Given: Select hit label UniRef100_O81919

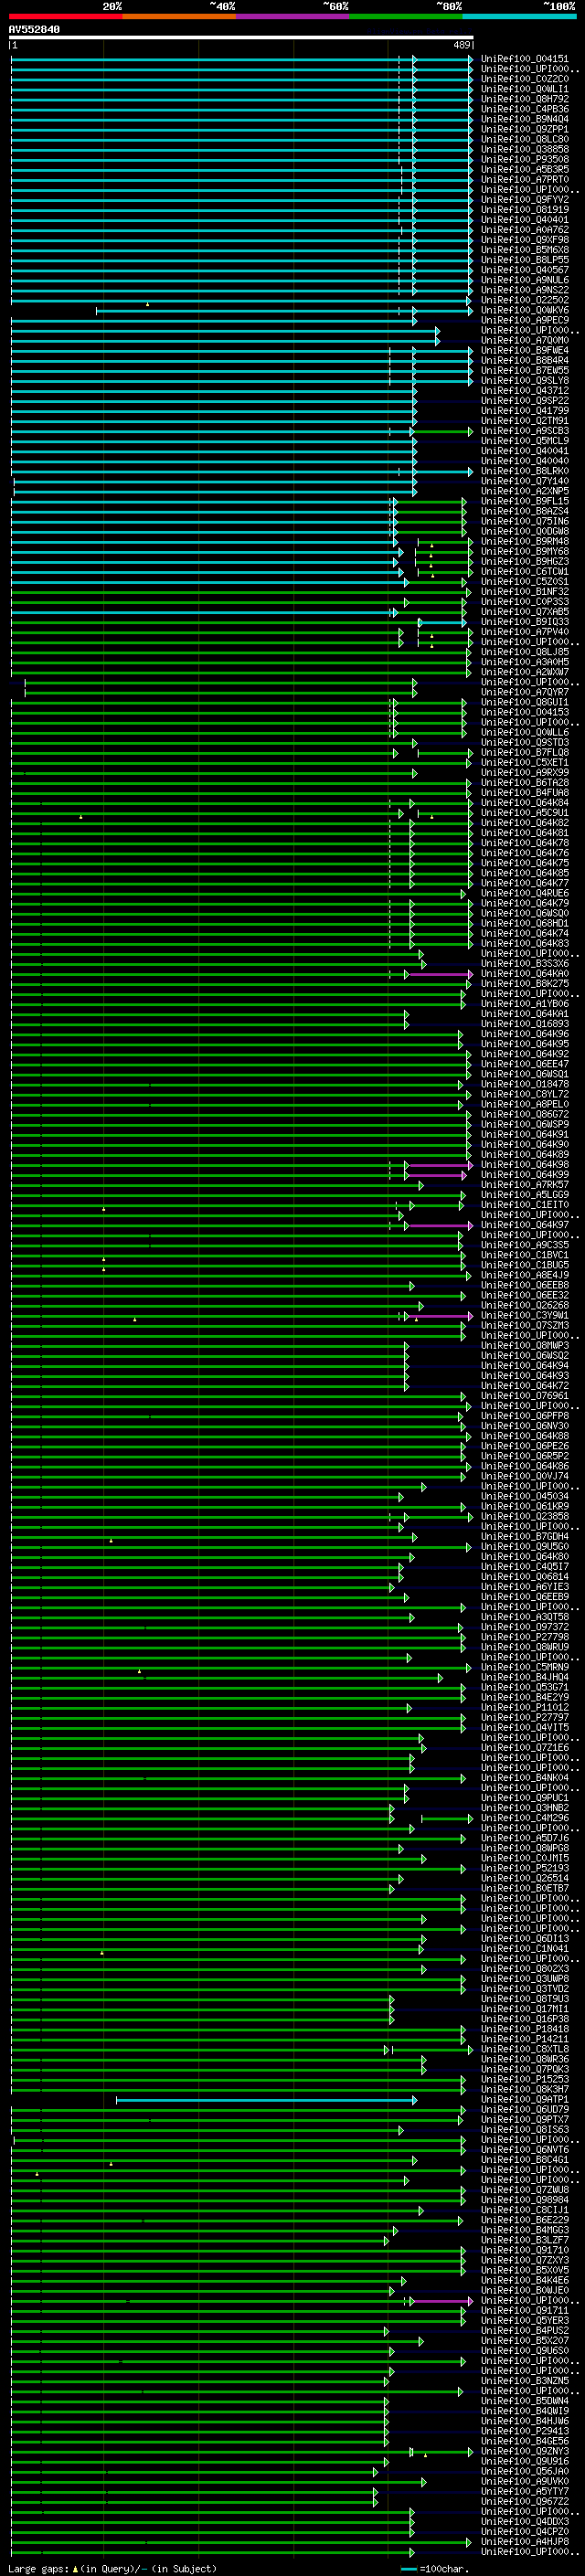Looking at the screenshot, I should [525, 209].
